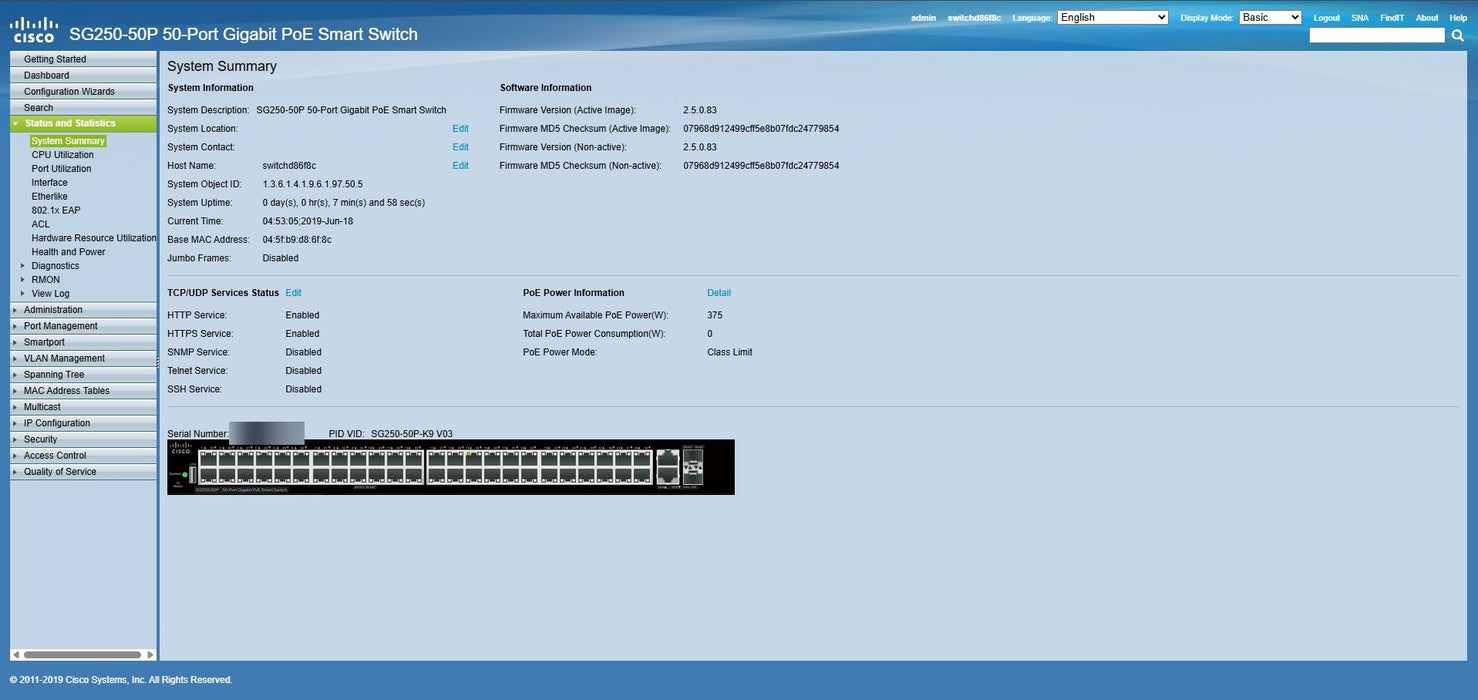The image size is (1478, 700).
Task: Open the SNA link
Action: pyautogui.click(x=1359, y=18)
